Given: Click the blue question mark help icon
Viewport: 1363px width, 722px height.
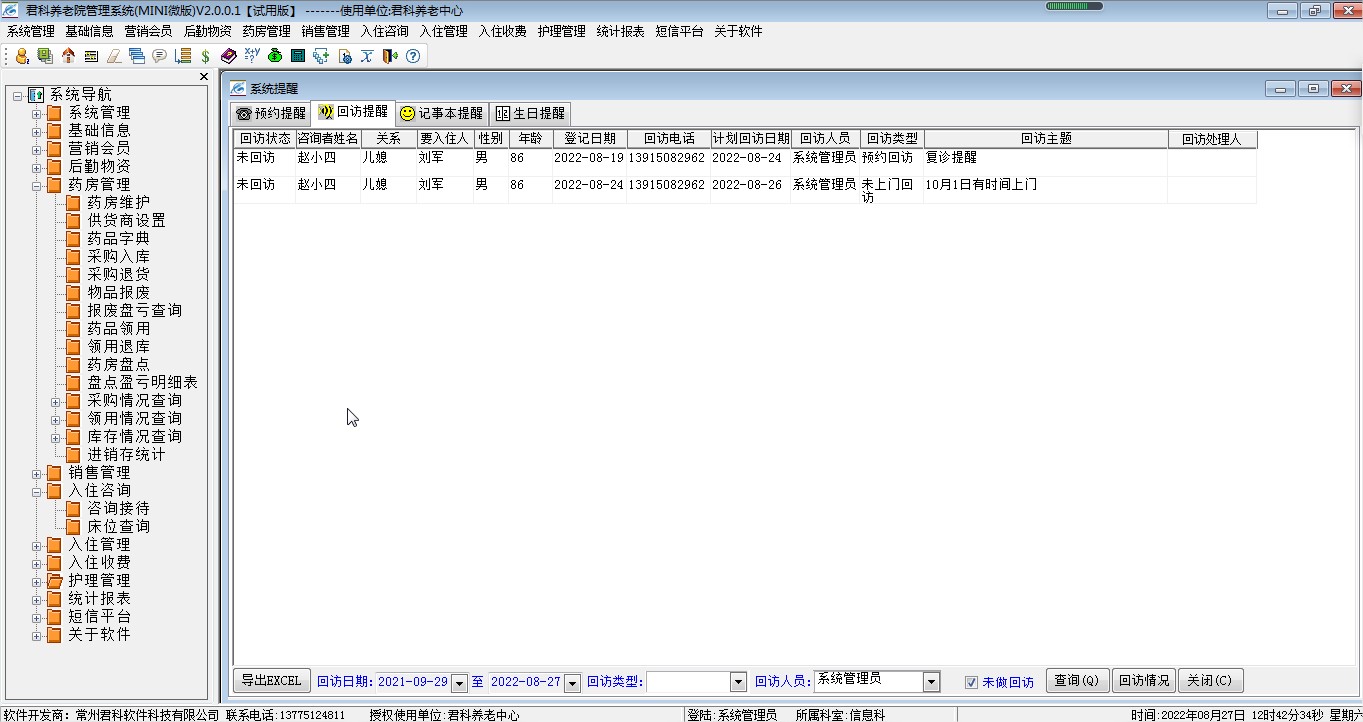Looking at the screenshot, I should coord(412,56).
